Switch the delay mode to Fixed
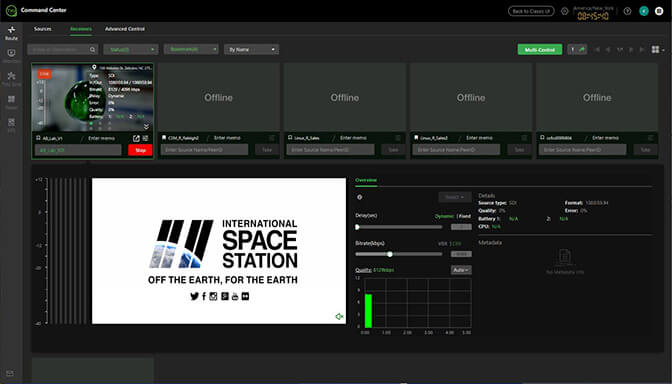This screenshot has height=384, width=672. click(x=465, y=216)
